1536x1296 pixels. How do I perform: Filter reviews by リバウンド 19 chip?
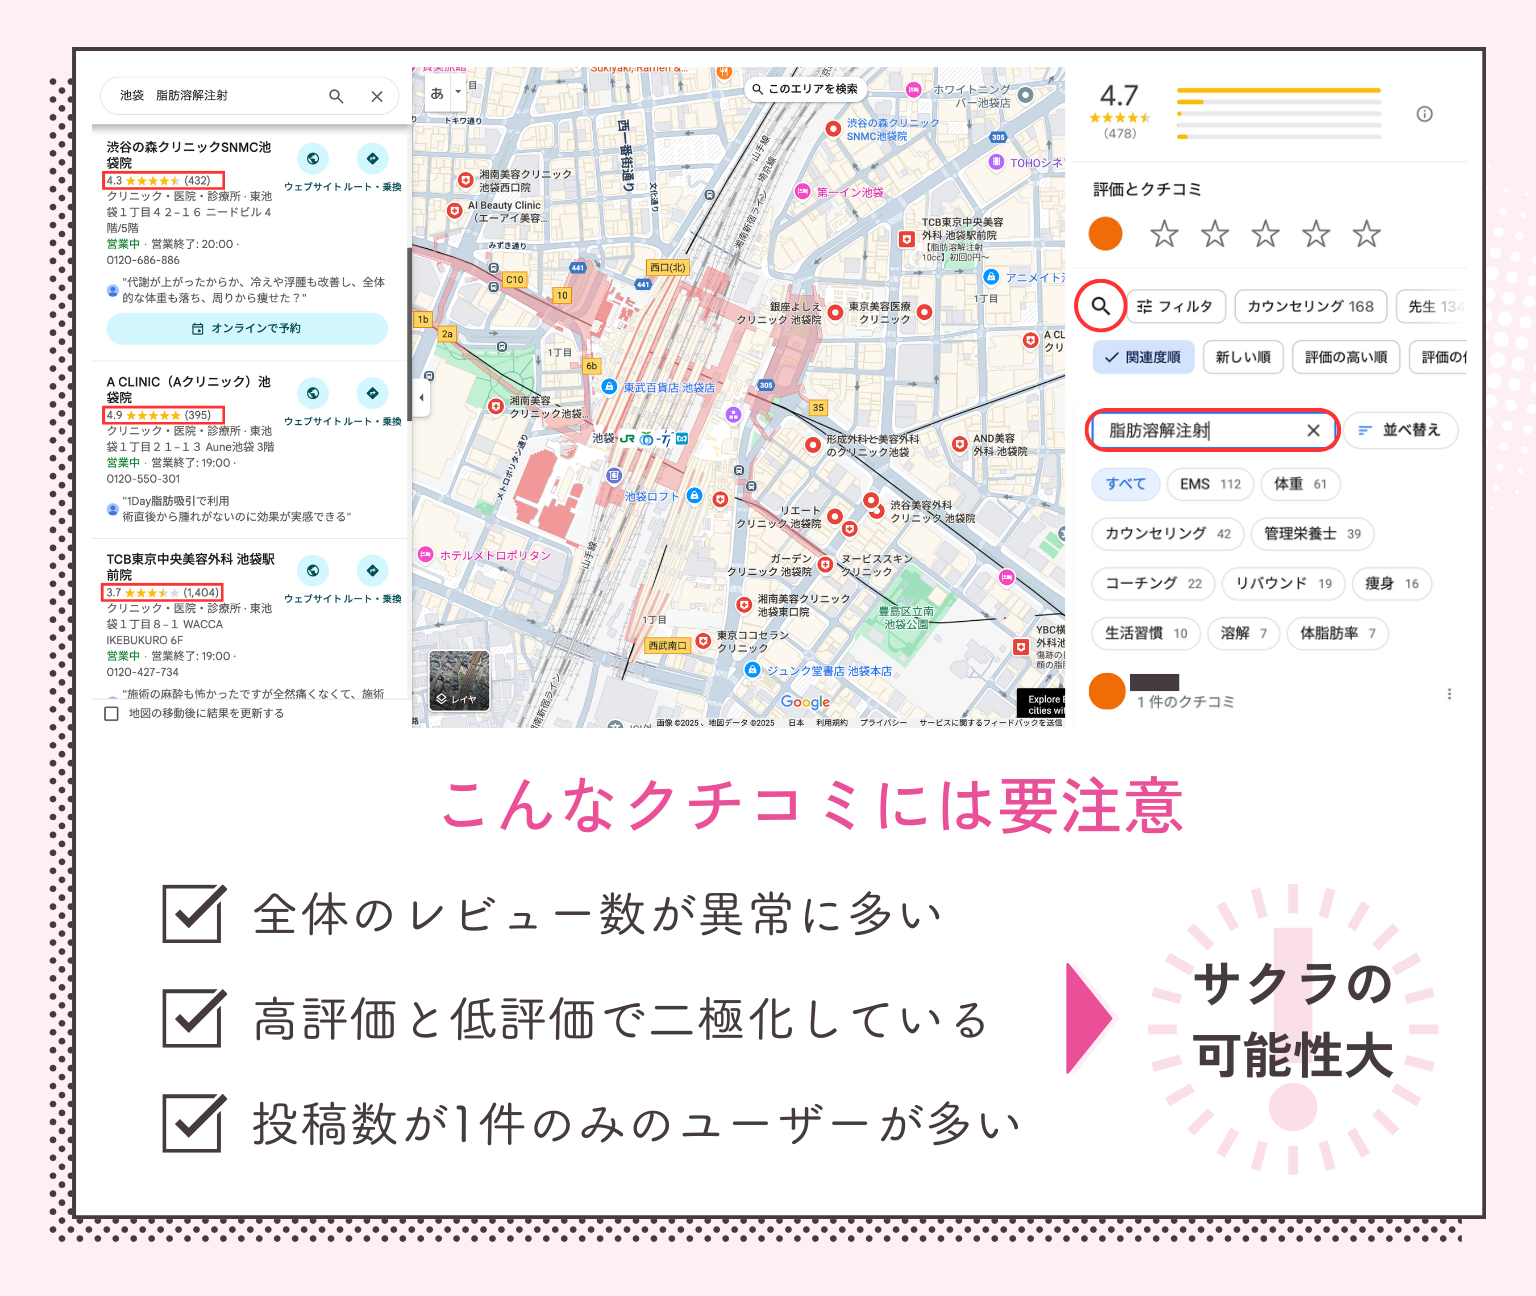(x=1283, y=584)
